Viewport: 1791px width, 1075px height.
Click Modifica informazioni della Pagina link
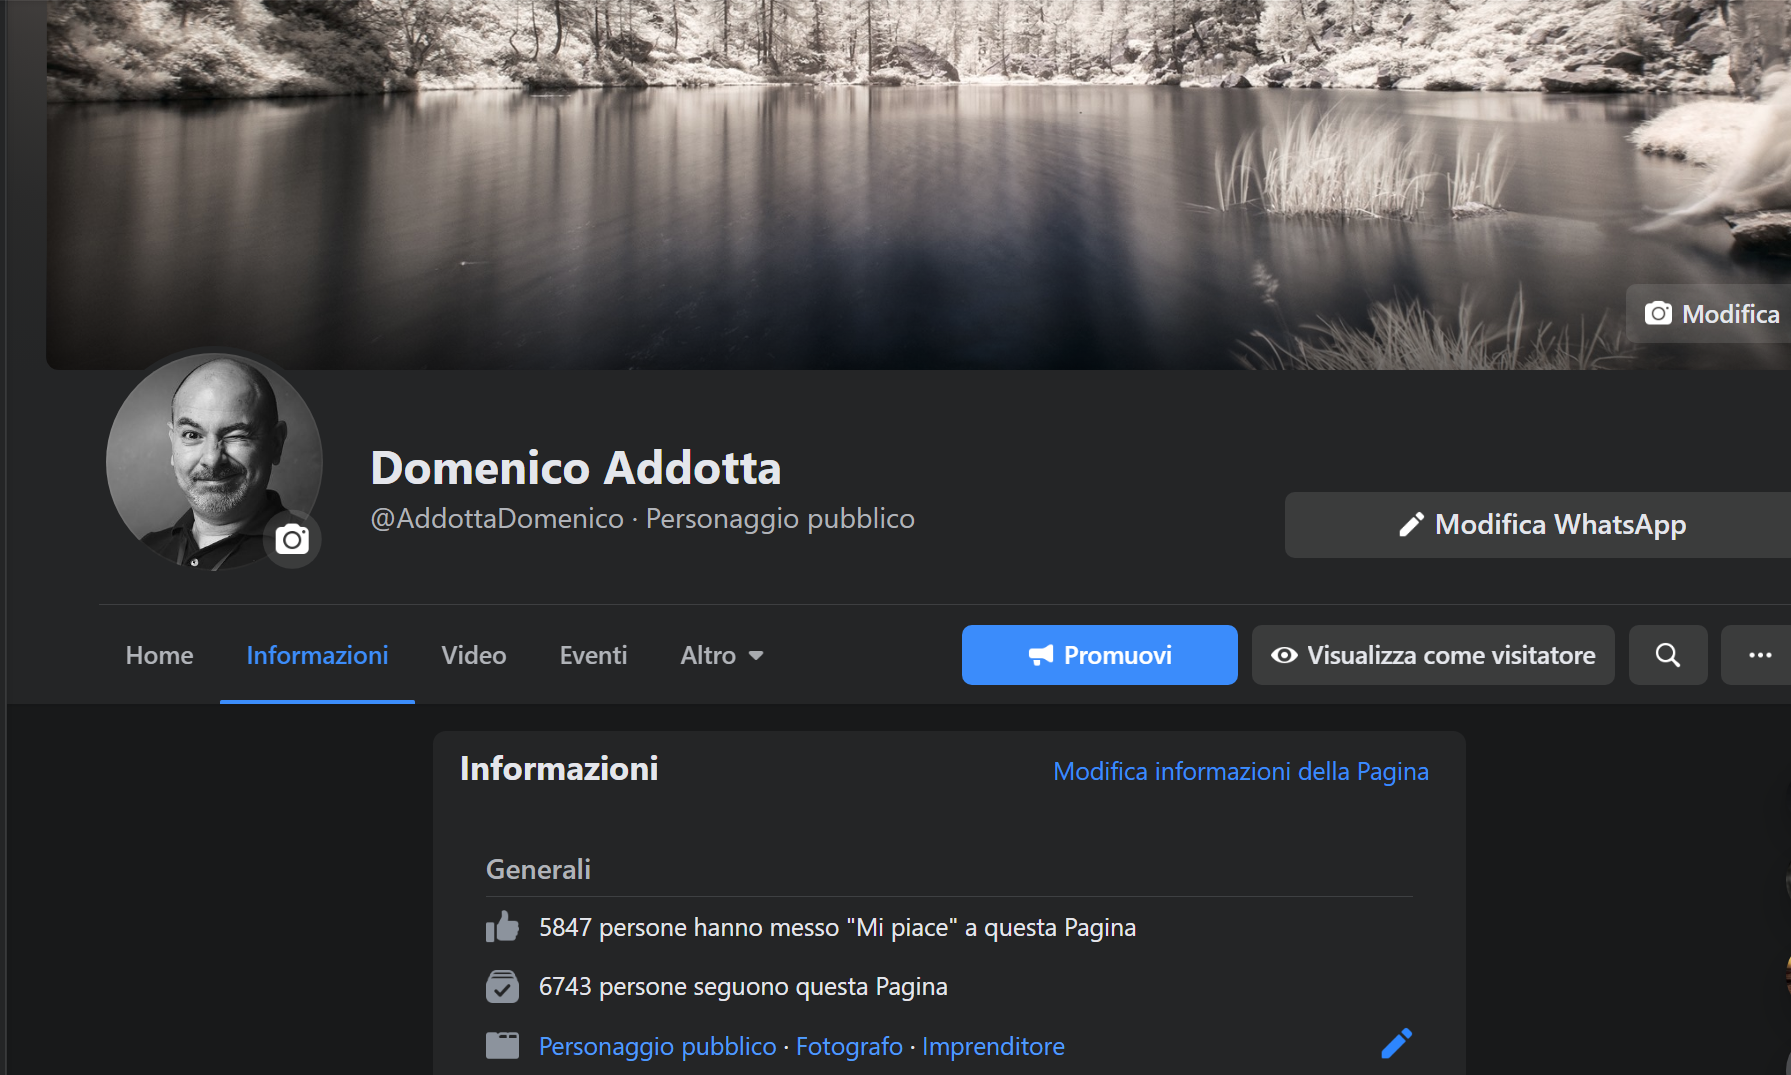(1241, 771)
